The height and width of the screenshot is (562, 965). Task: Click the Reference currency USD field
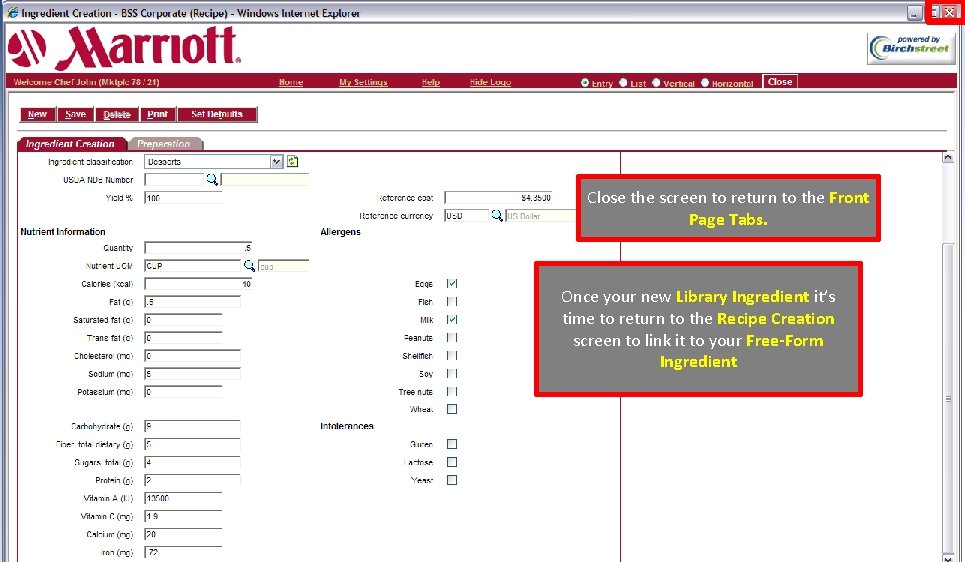466,215
